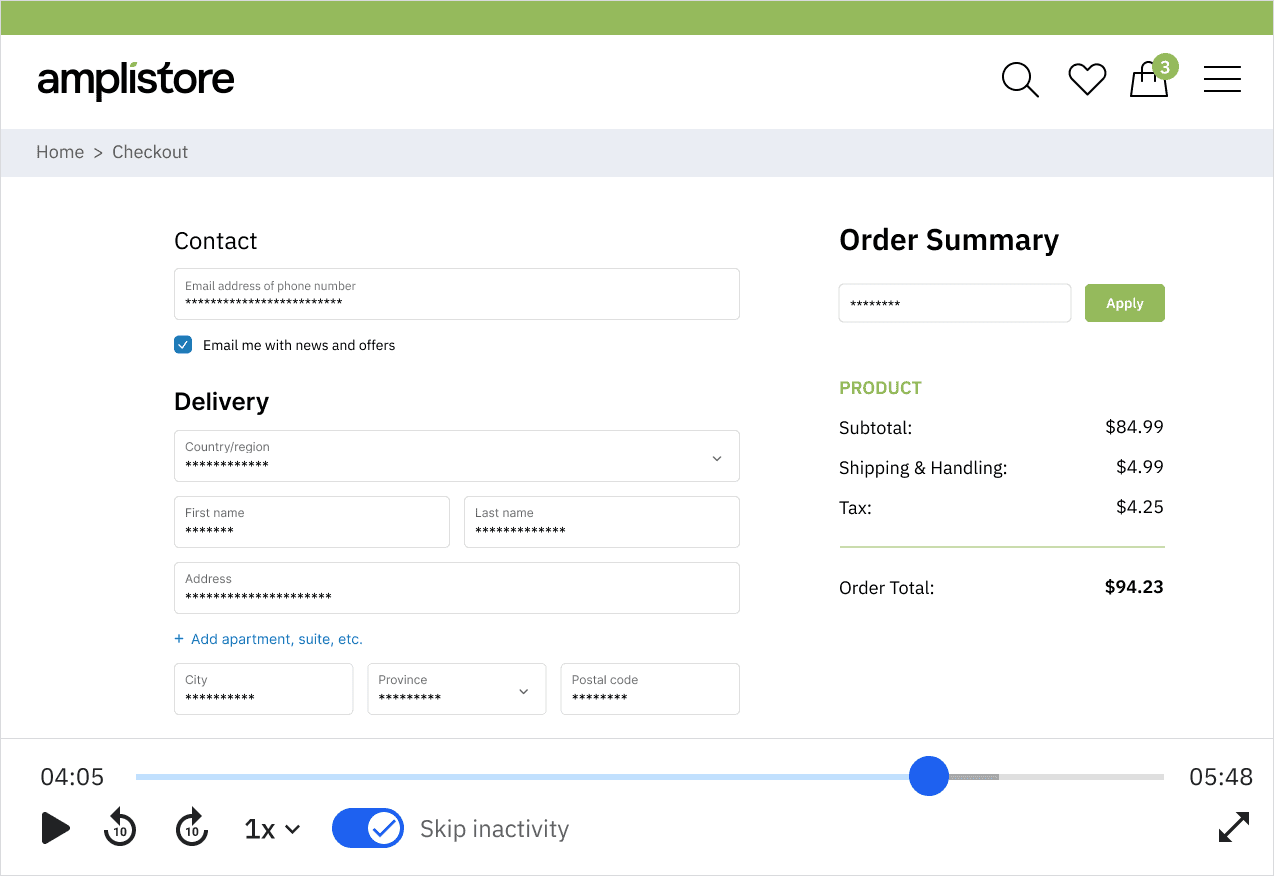This screenshot has width=1274, height=876.
Task: Open the wishlist heart icon
Action: coord(1086,80)
